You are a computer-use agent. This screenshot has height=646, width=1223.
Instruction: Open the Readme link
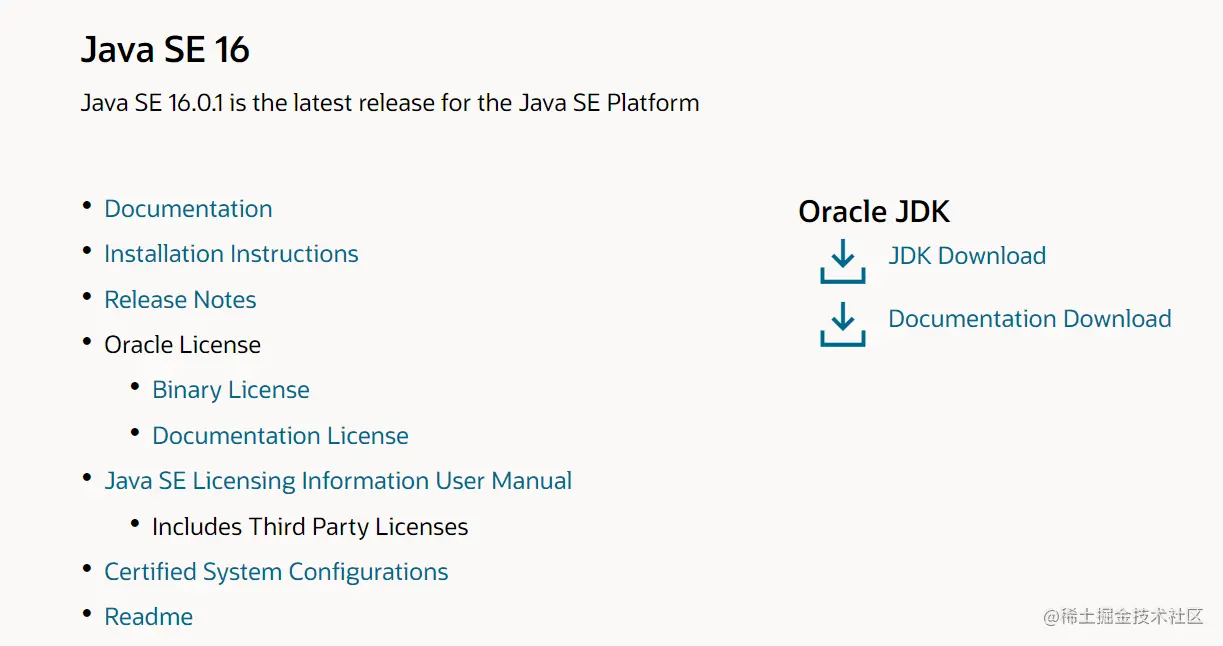(148, 617)
